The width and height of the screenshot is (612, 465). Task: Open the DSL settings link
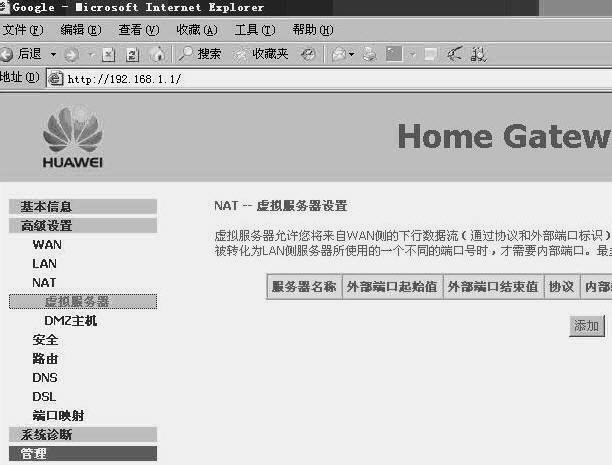(x=44, y=397)
